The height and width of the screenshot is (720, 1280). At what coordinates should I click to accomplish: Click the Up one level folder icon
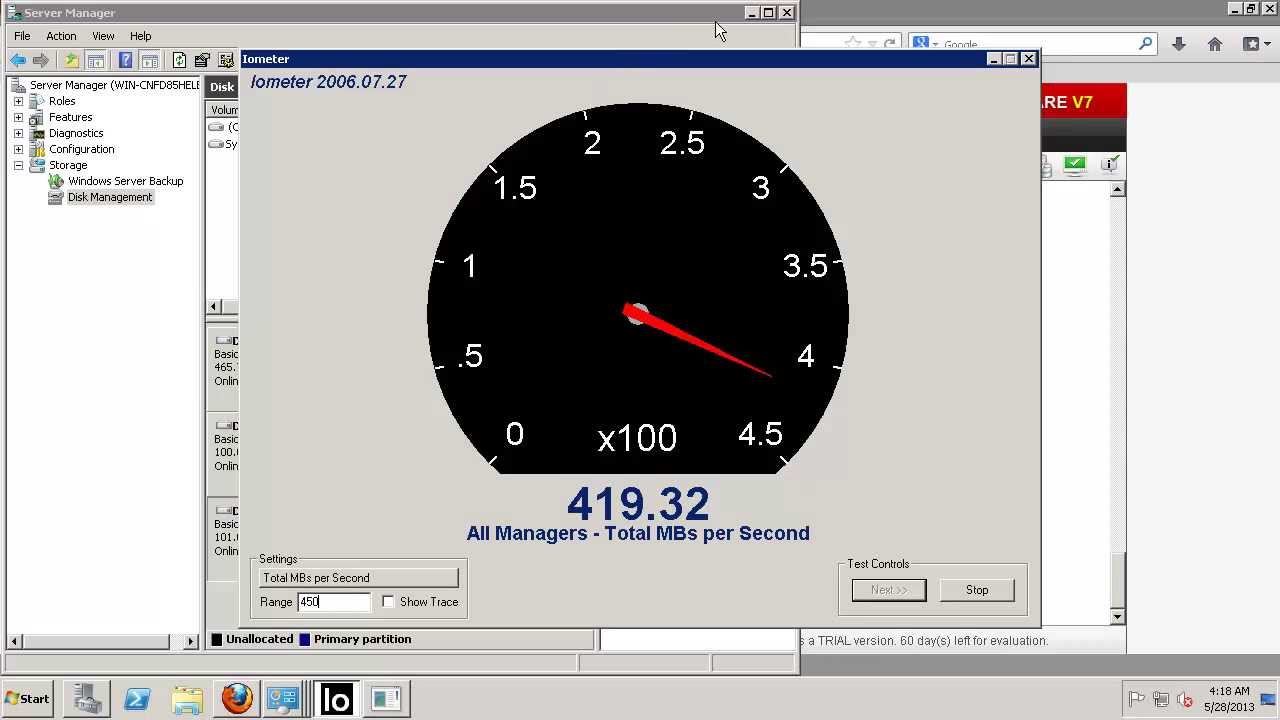coord(72,60)
